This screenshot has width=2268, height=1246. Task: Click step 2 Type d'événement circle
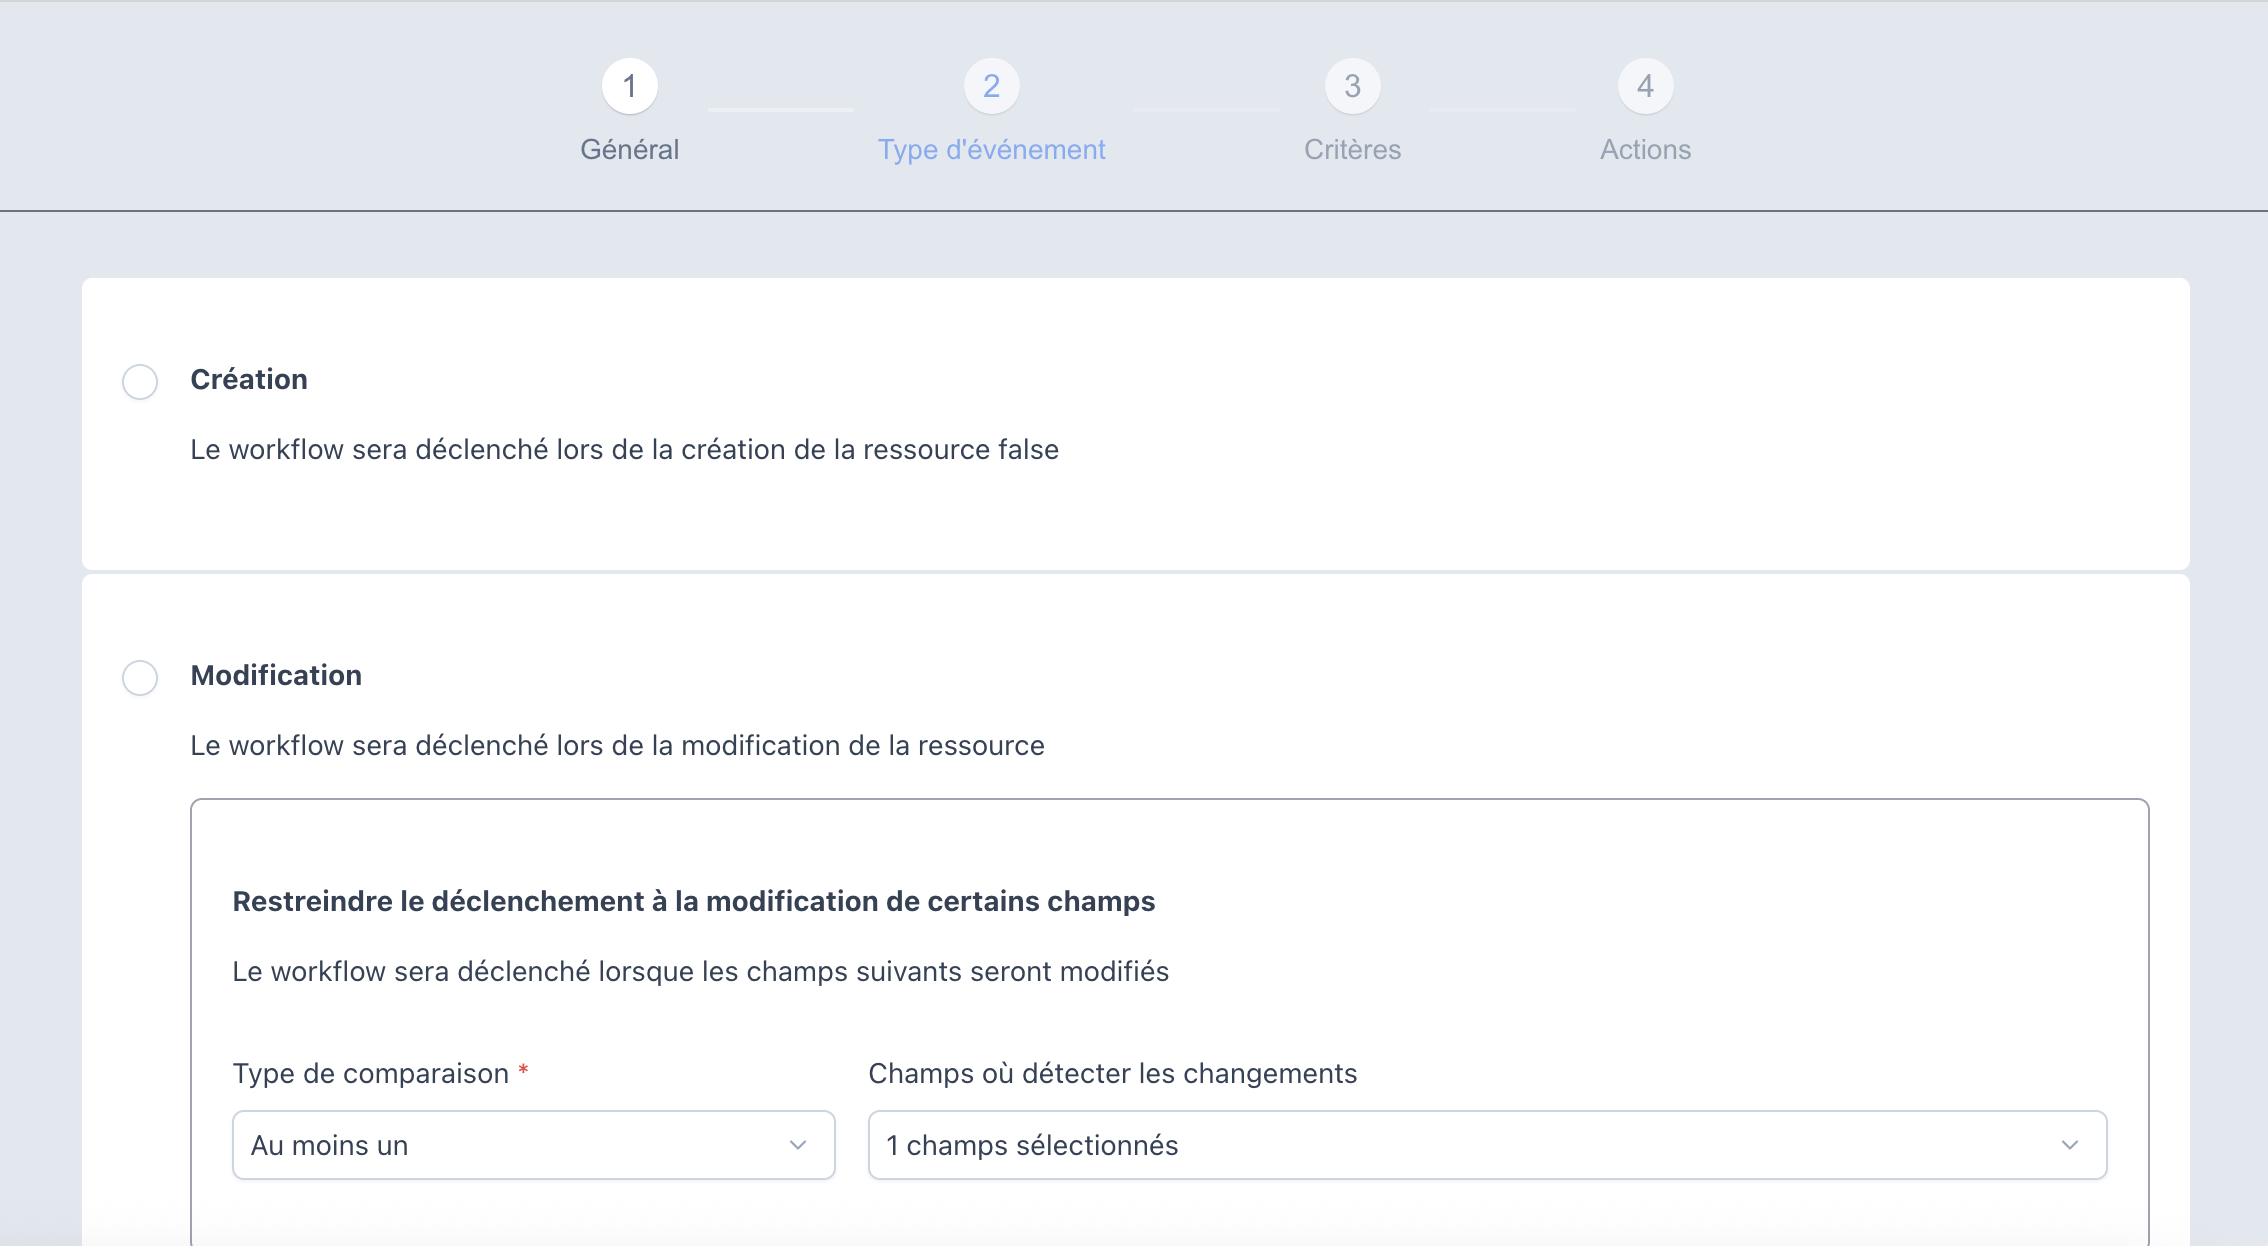992,87
